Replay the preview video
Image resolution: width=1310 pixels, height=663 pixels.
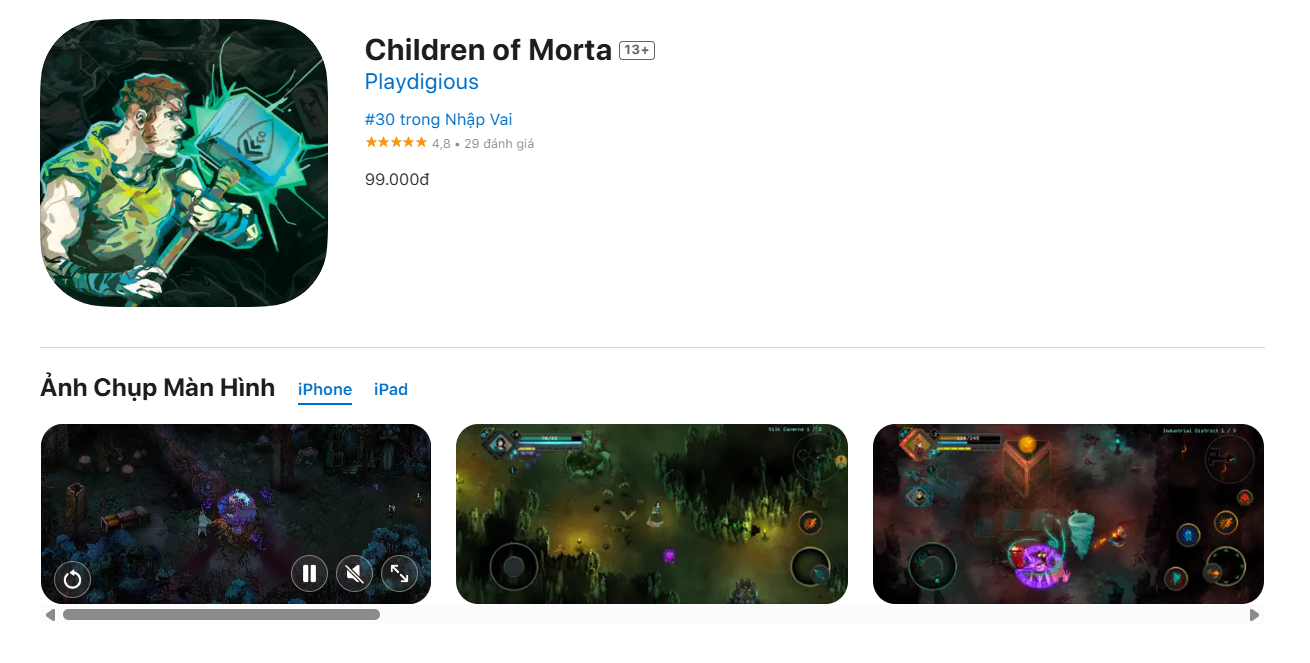pos(72,578)
